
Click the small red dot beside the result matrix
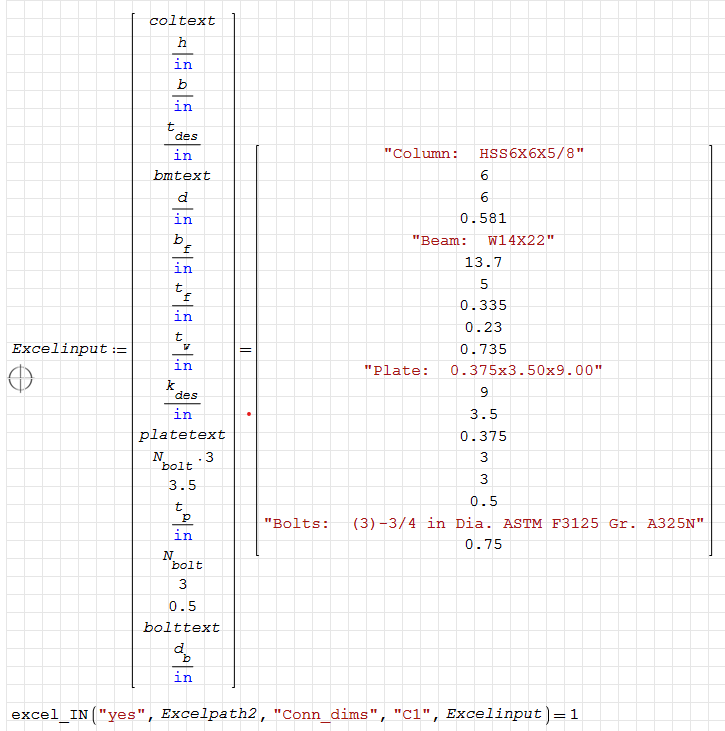[x=248, y=413]
